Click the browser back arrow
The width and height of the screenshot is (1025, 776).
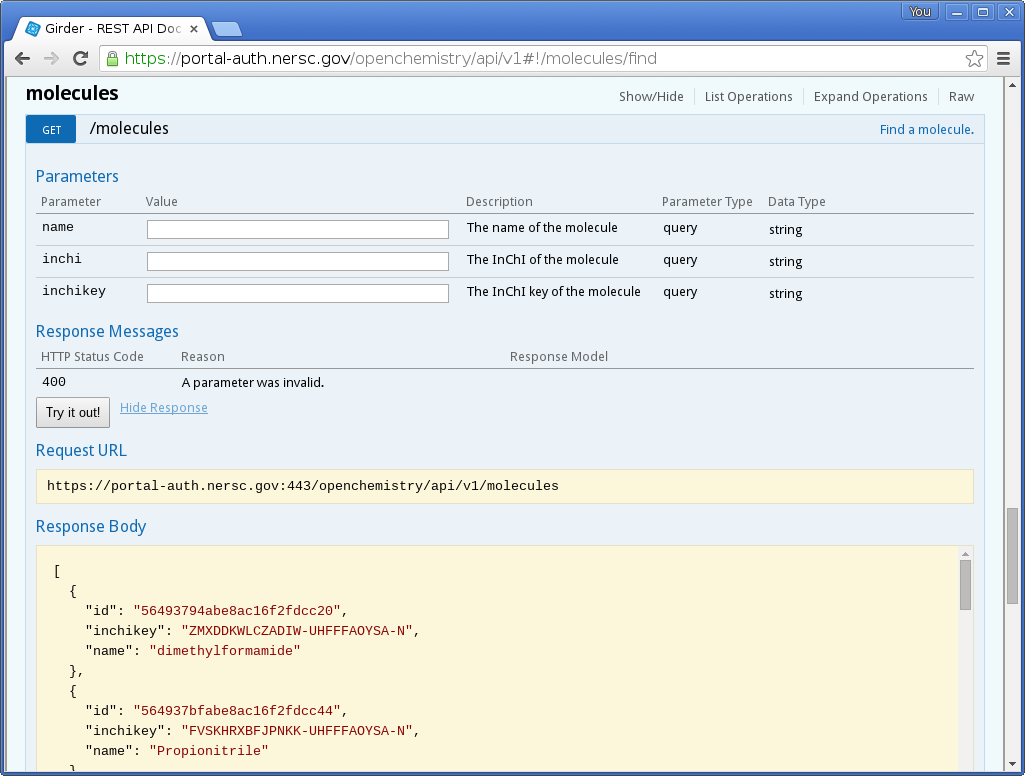point(22,58)
